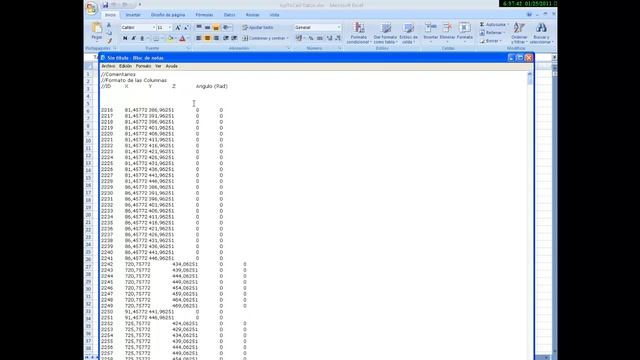Open Ver menu in Bloc de notas

158,66
